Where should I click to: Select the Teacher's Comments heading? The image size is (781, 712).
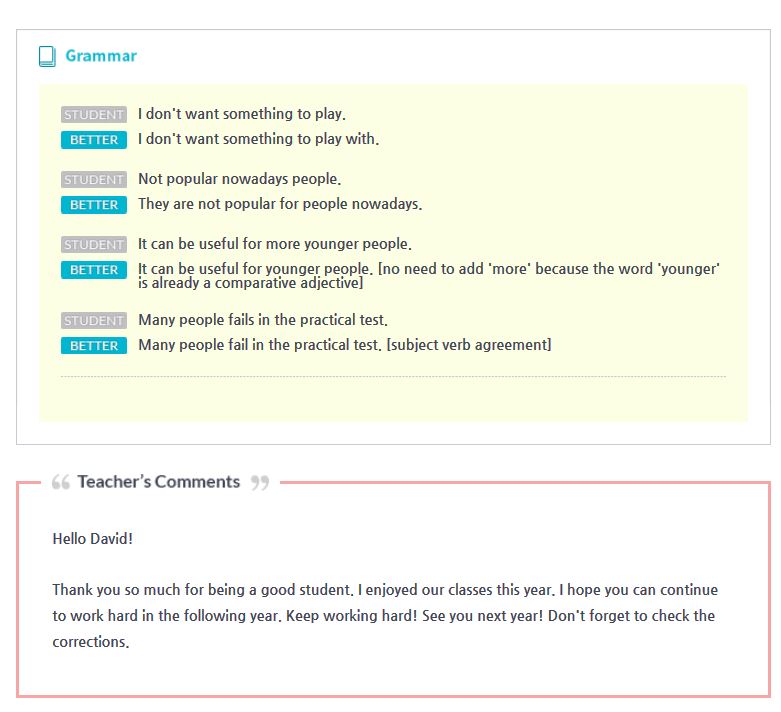point(159,482)
